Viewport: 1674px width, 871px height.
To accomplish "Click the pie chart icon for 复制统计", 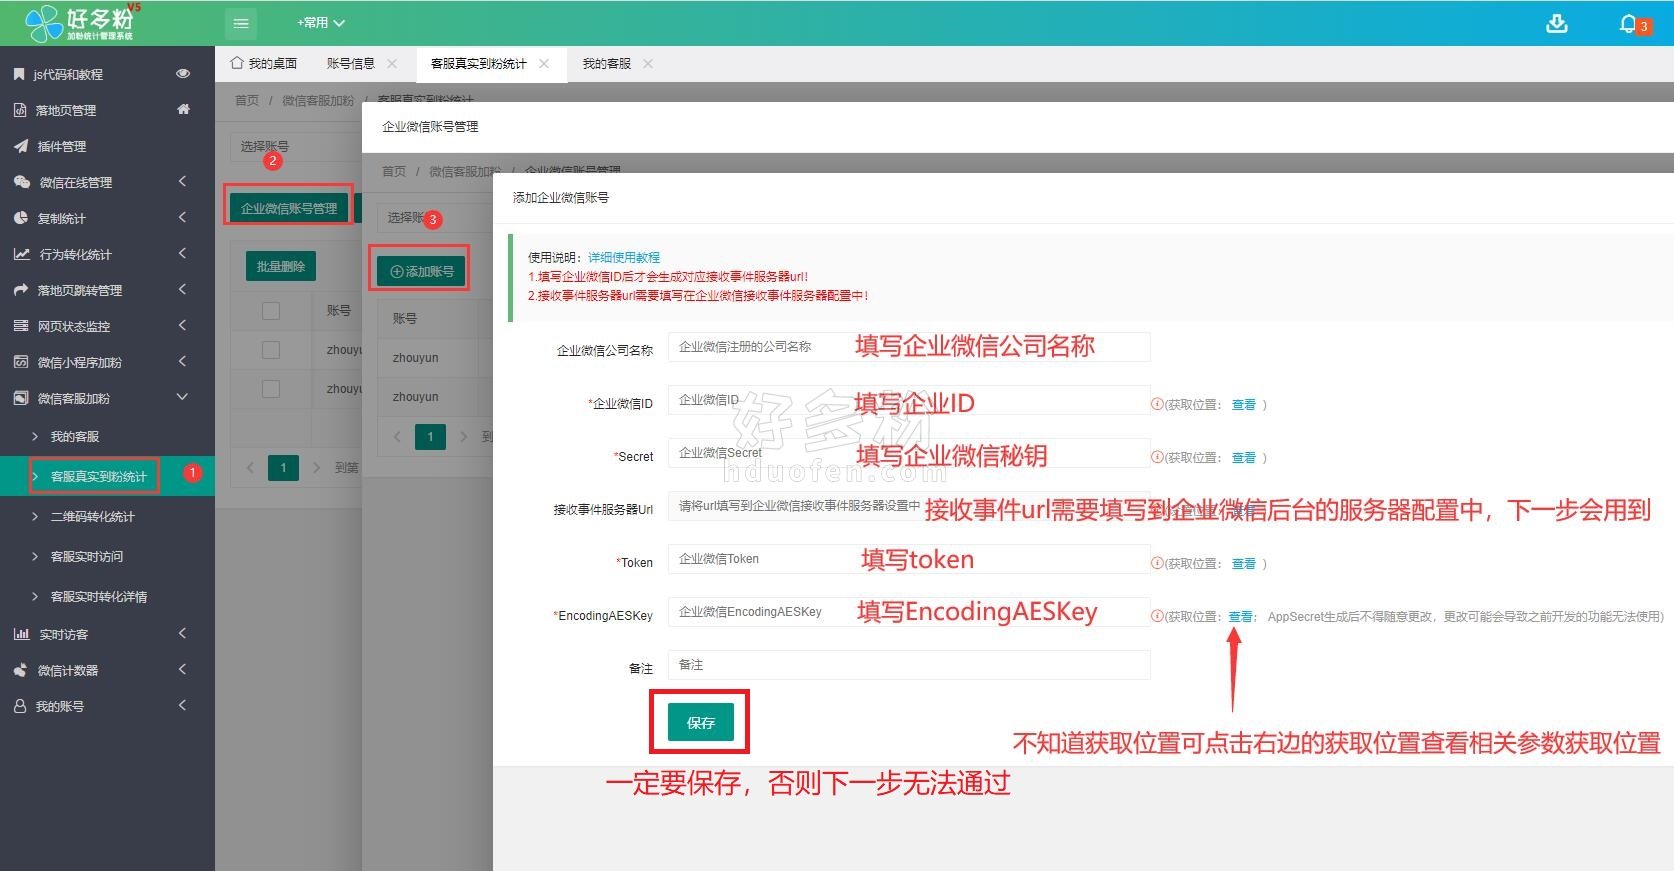I will pyautogui.click(x=21, y=218).
